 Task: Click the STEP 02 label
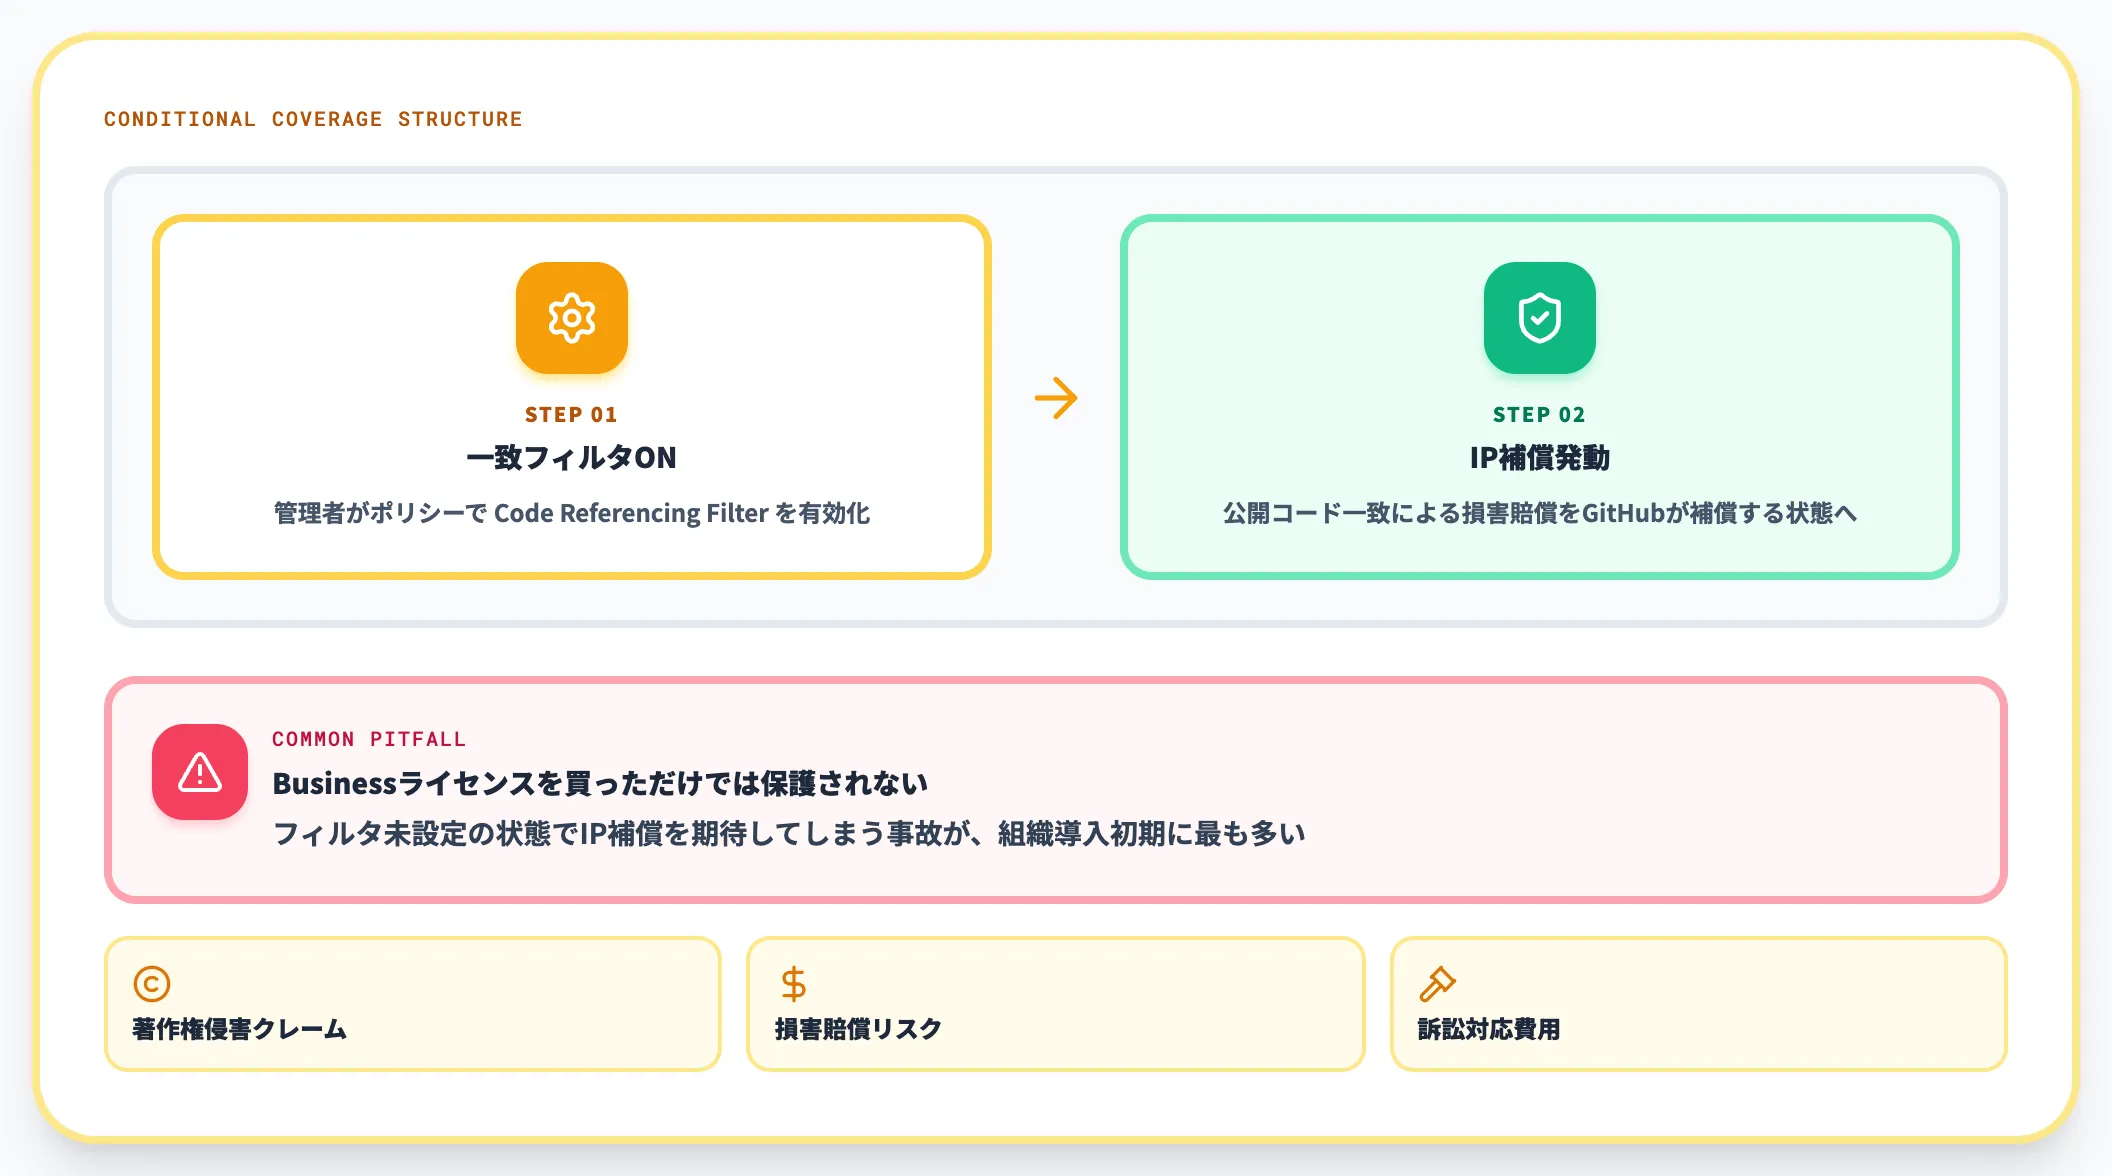point(1539,414)
